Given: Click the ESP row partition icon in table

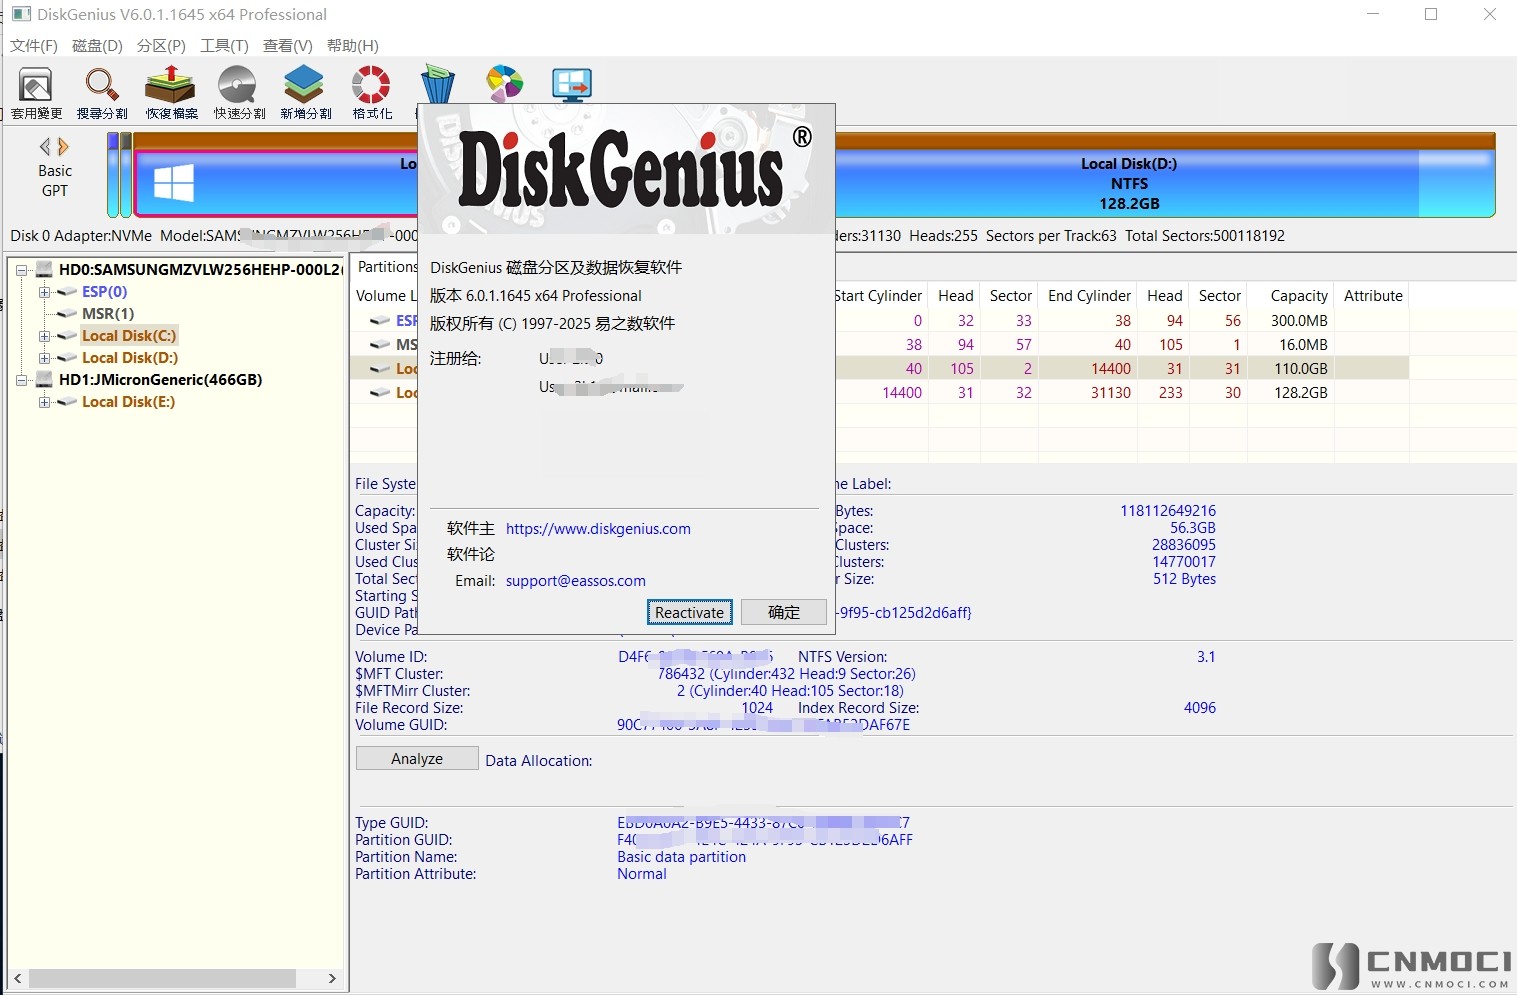Looking at the screenshot, I should tap(380, 321).
